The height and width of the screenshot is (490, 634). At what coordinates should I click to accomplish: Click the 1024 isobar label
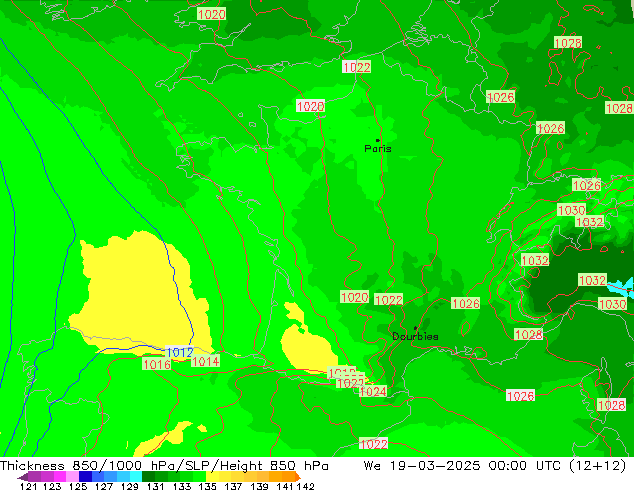tap(372, 392)
